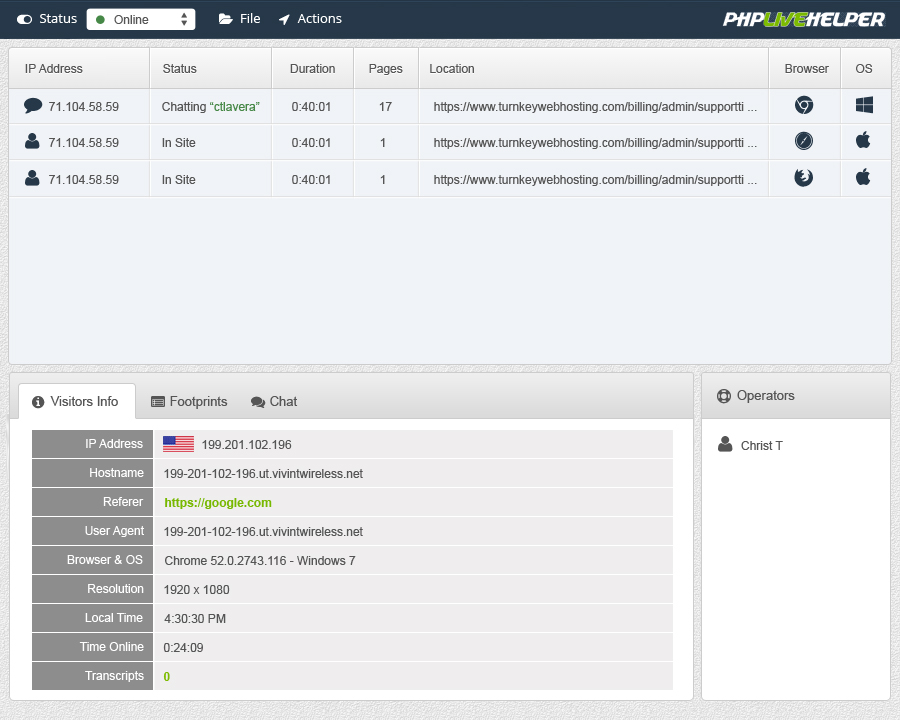
Task: Click the US flag beside 199.201.102.196
Action: click(x=178, y=444)
